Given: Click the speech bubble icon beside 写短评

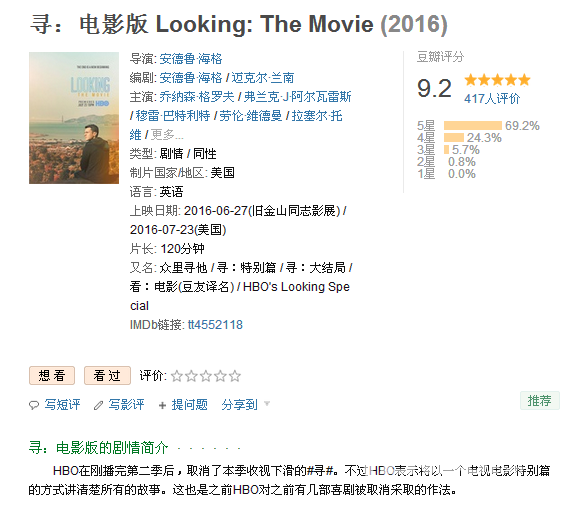Looking at the screenshot, I should pyautogui.click(x=34, y=405).
